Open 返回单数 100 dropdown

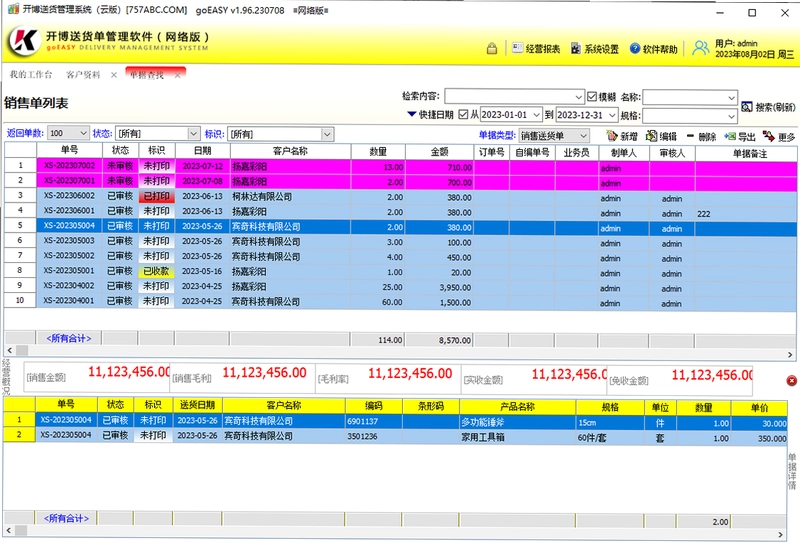coord(83,133)
